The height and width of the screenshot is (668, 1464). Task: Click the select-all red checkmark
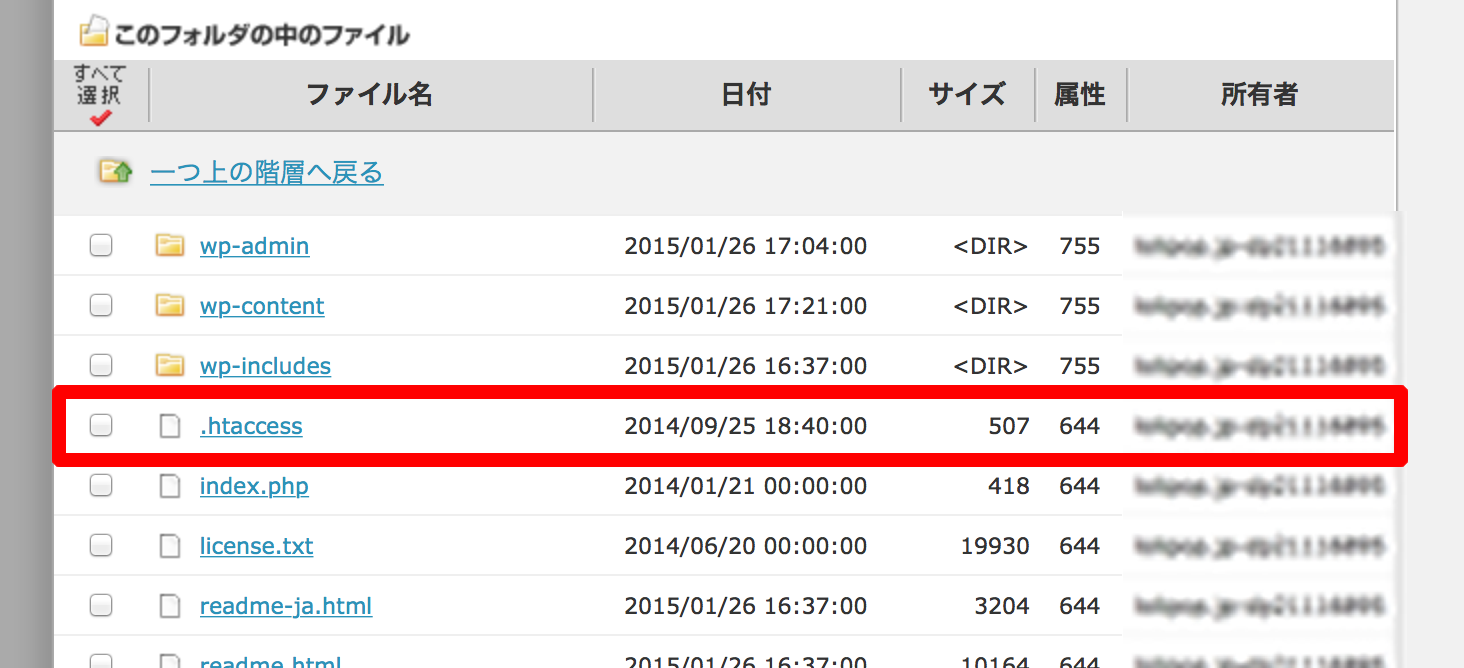100,118
